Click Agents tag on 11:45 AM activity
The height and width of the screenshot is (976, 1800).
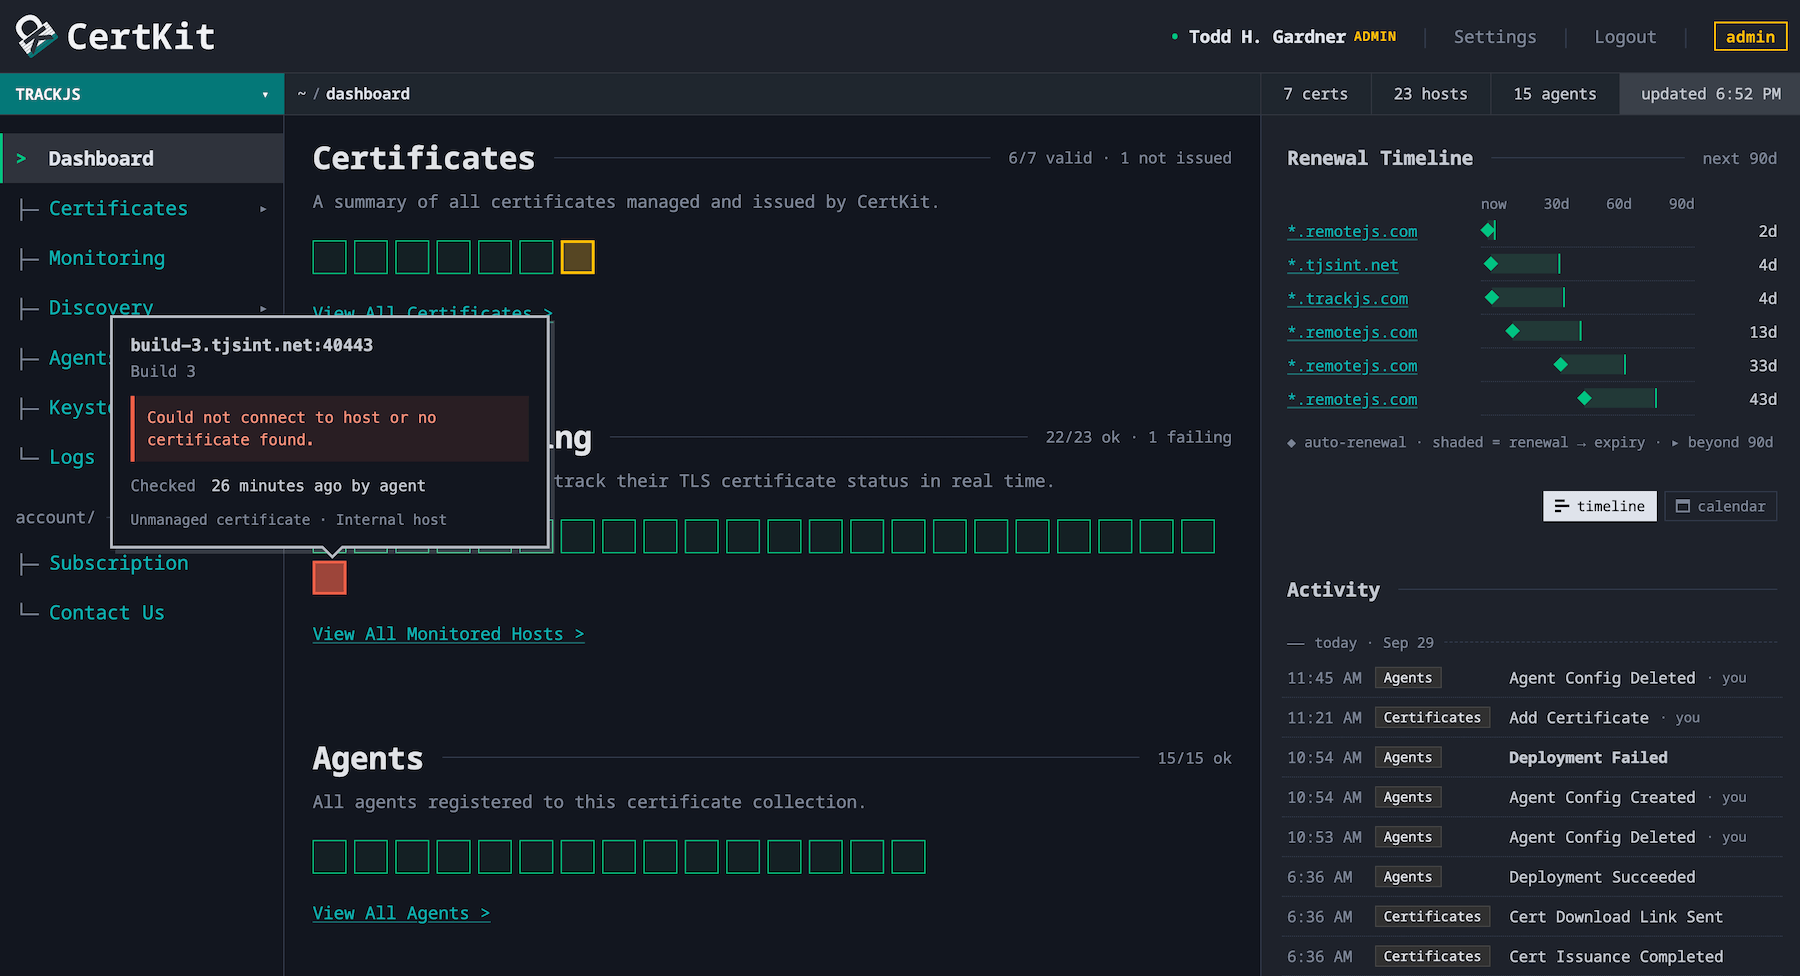pyautogui.click(x=1408, y=678)
